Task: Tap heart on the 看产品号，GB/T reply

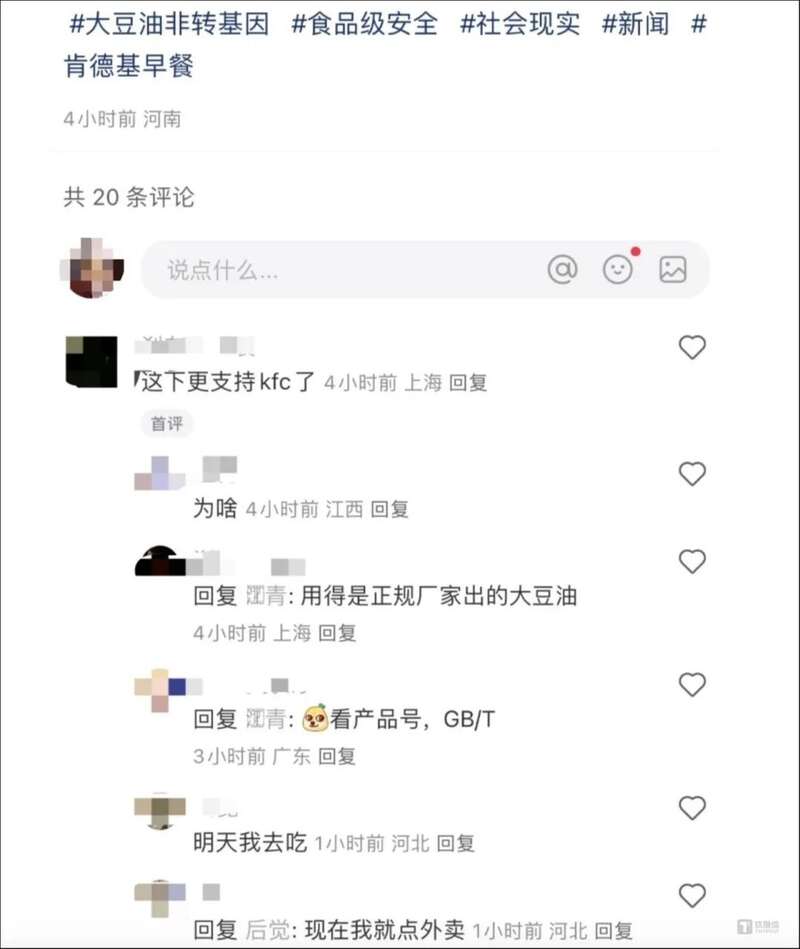Action: [x=692, y=685]
